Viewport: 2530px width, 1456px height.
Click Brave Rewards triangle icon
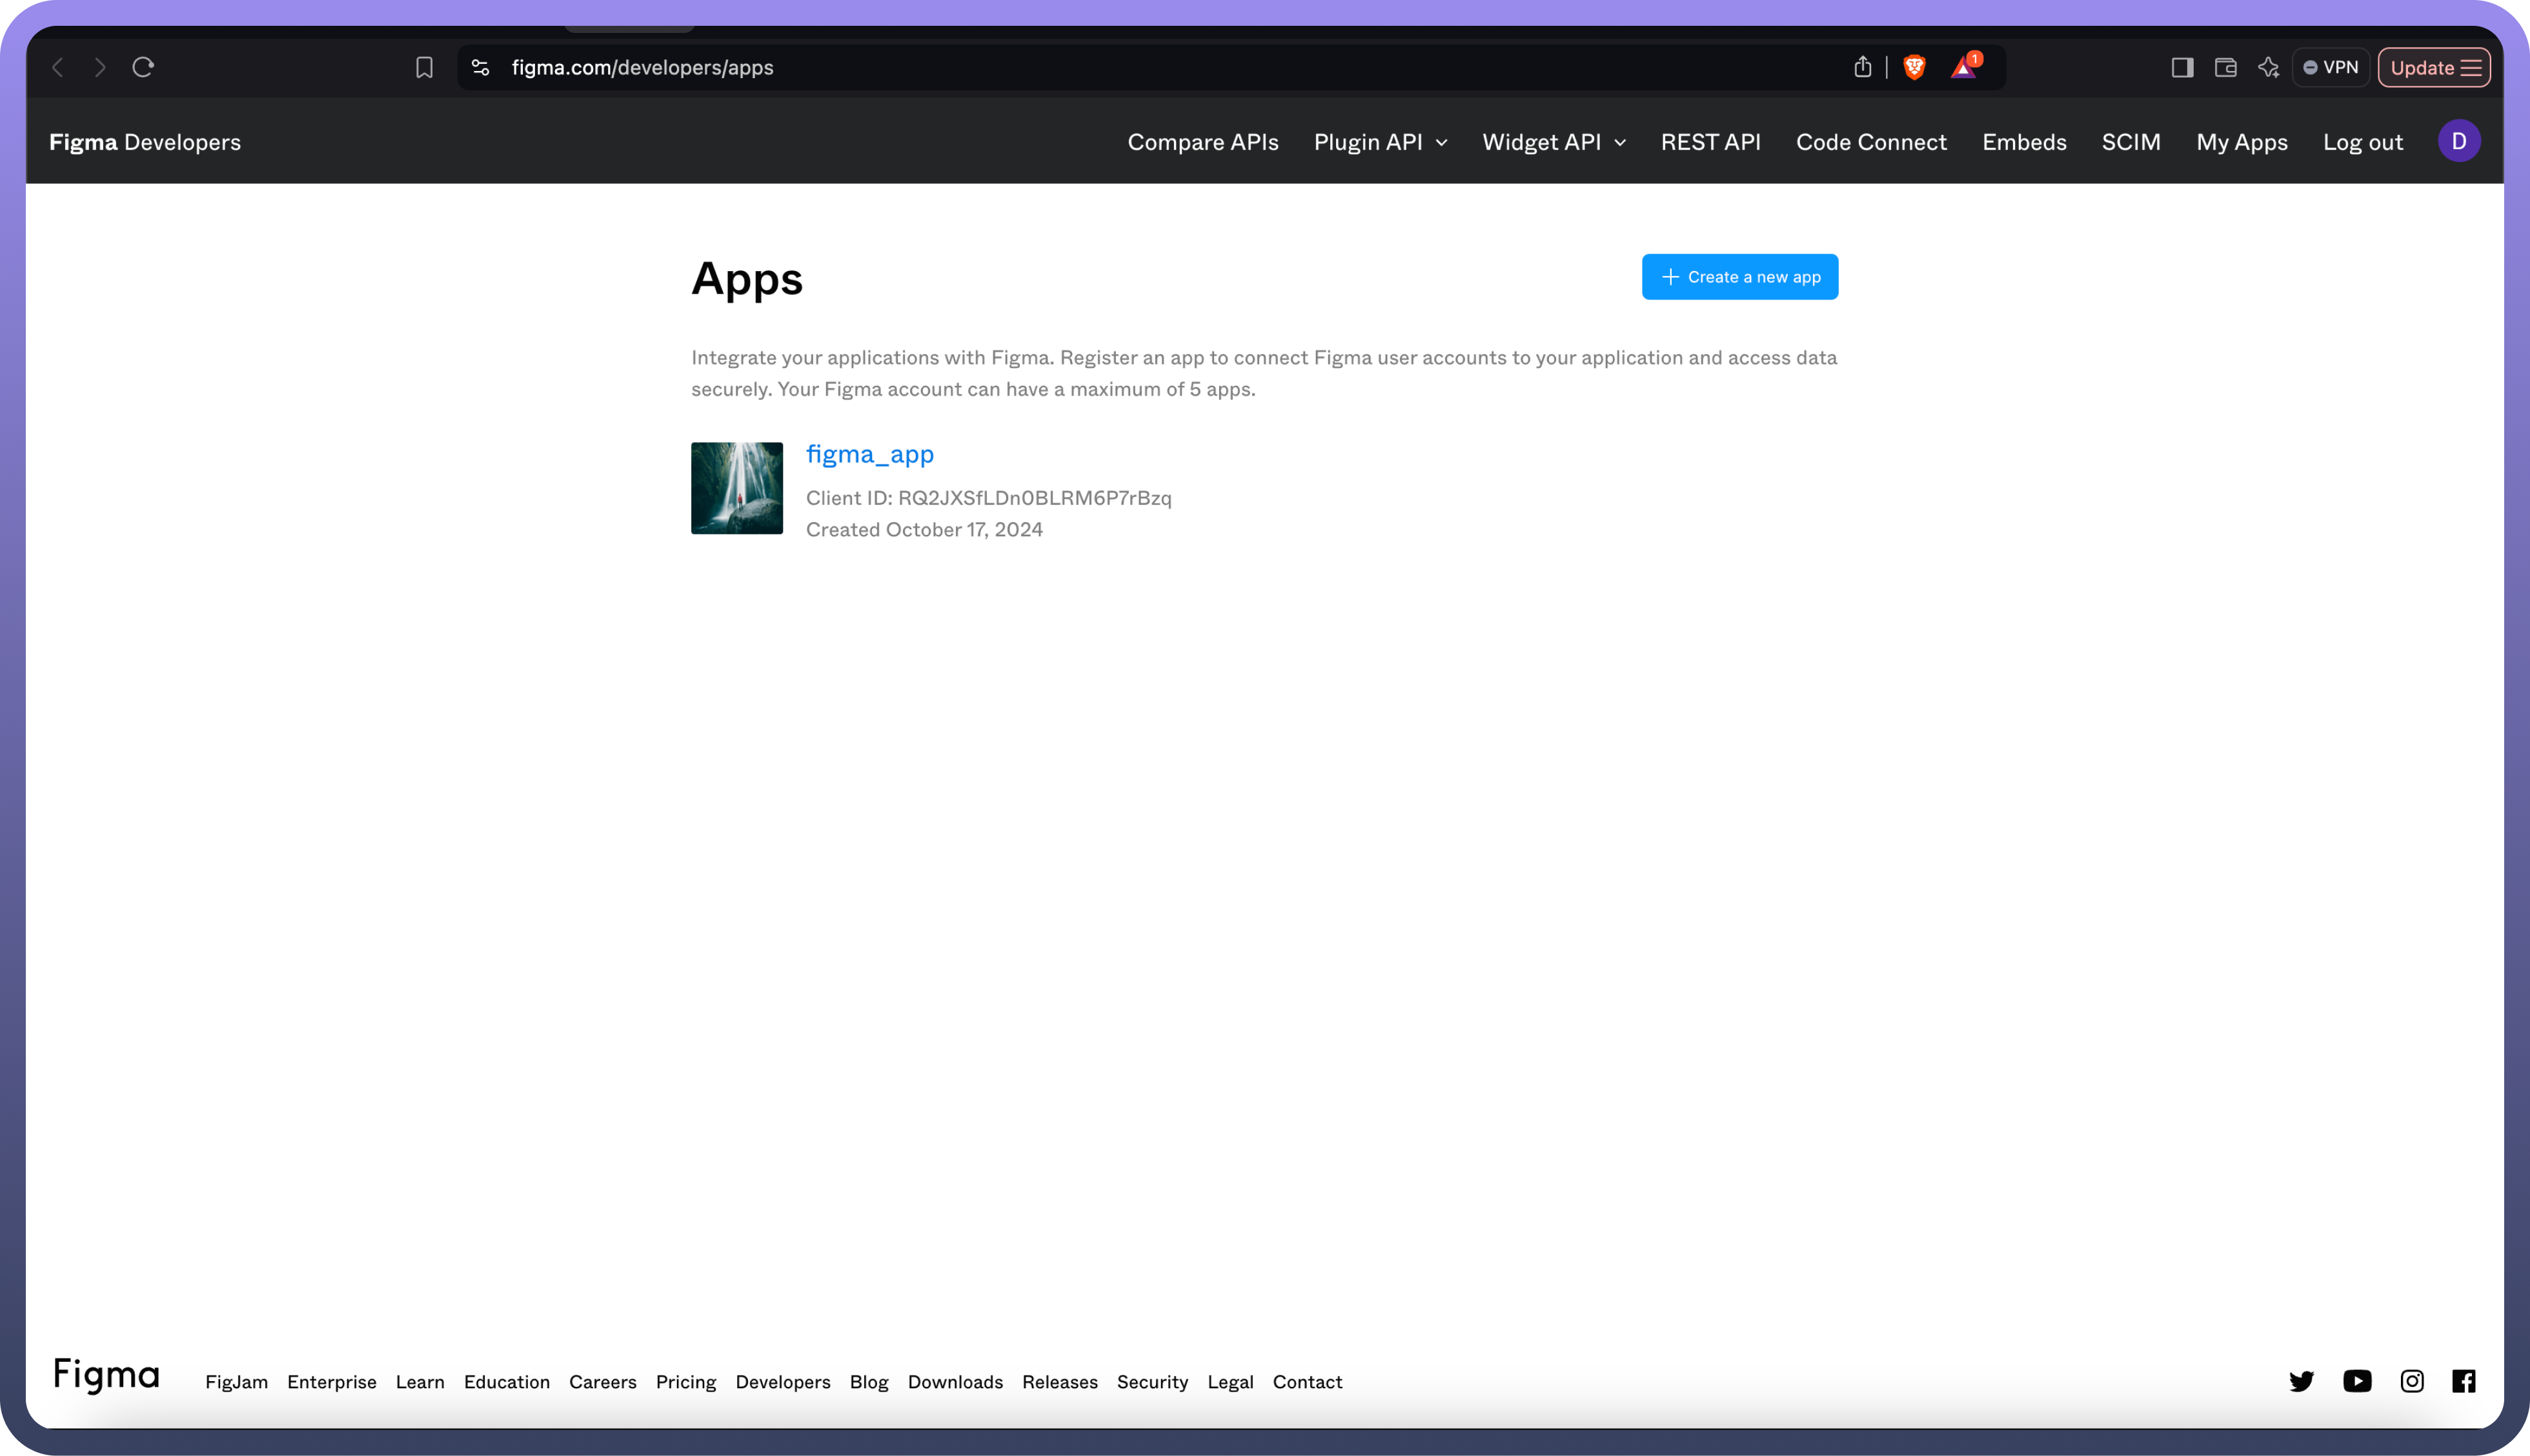1964,67
